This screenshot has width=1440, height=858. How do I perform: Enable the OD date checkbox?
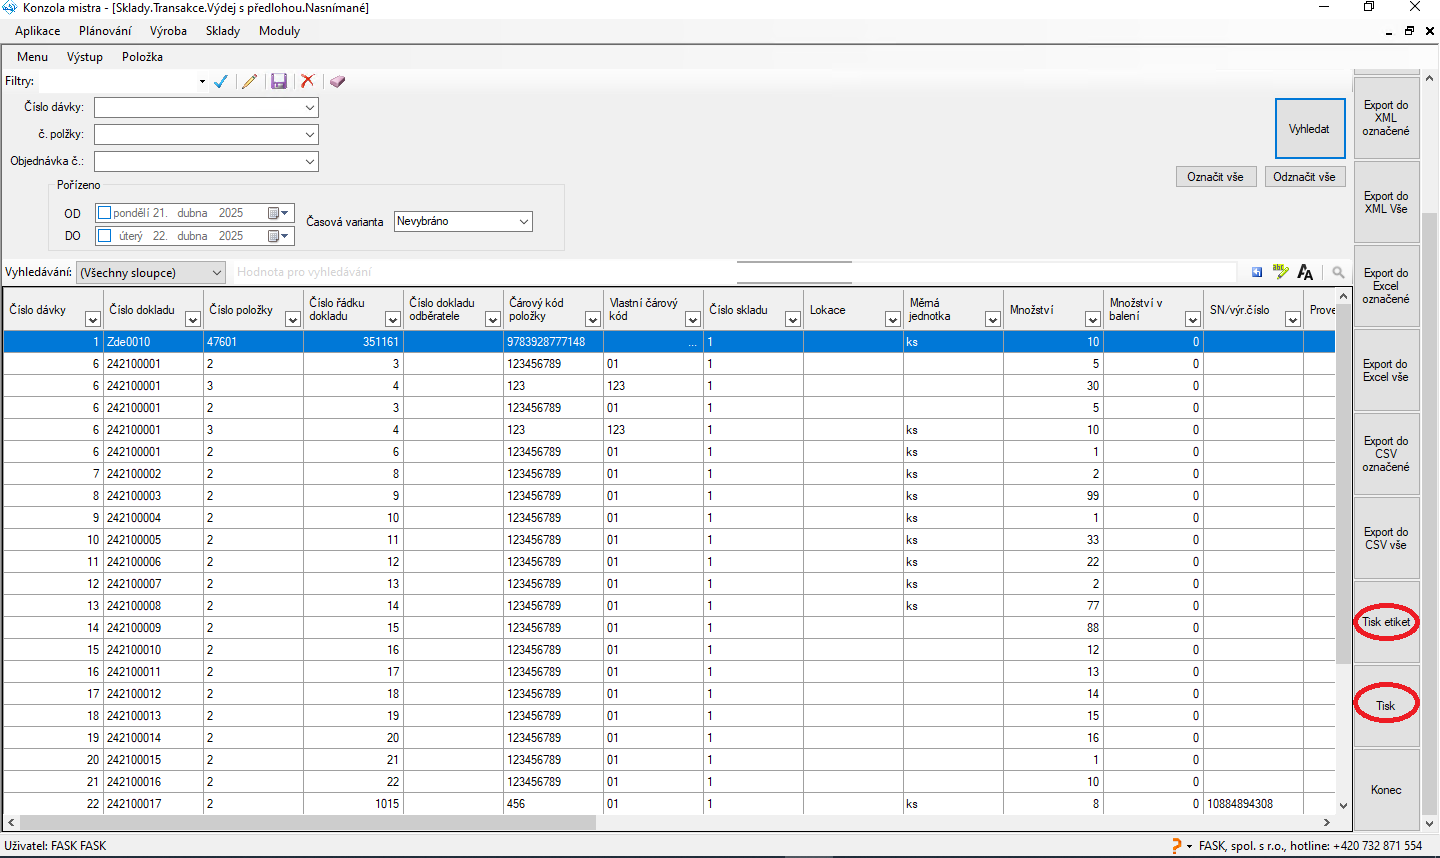click(x=104, y=213)
